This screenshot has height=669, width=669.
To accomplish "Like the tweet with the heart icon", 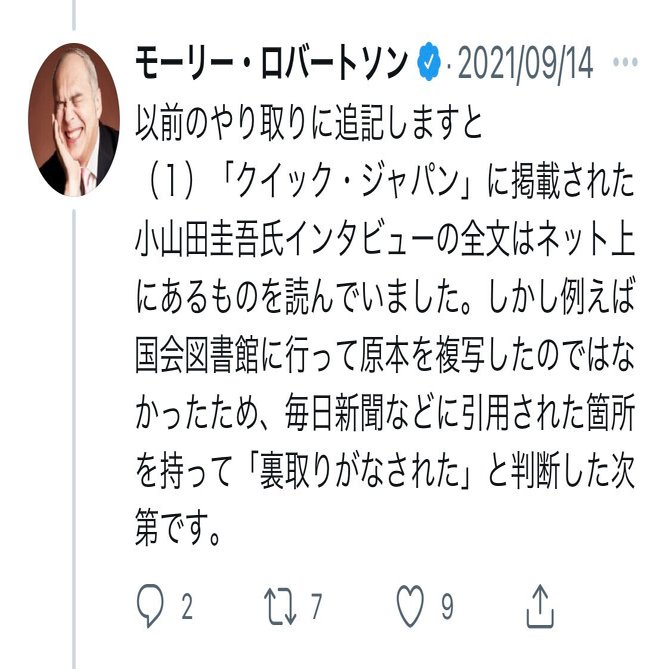I will [x=410, y=606].
